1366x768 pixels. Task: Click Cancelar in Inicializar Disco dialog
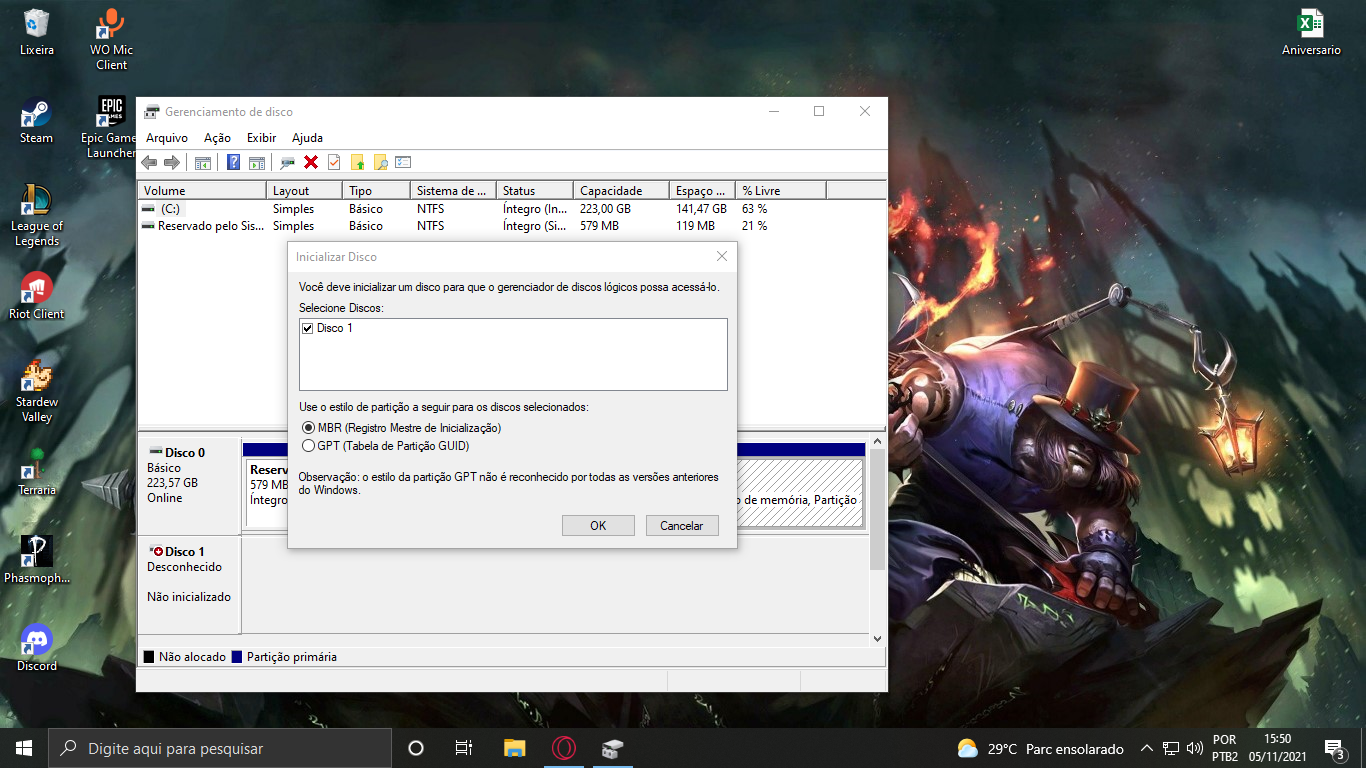[x=682, y=525]
